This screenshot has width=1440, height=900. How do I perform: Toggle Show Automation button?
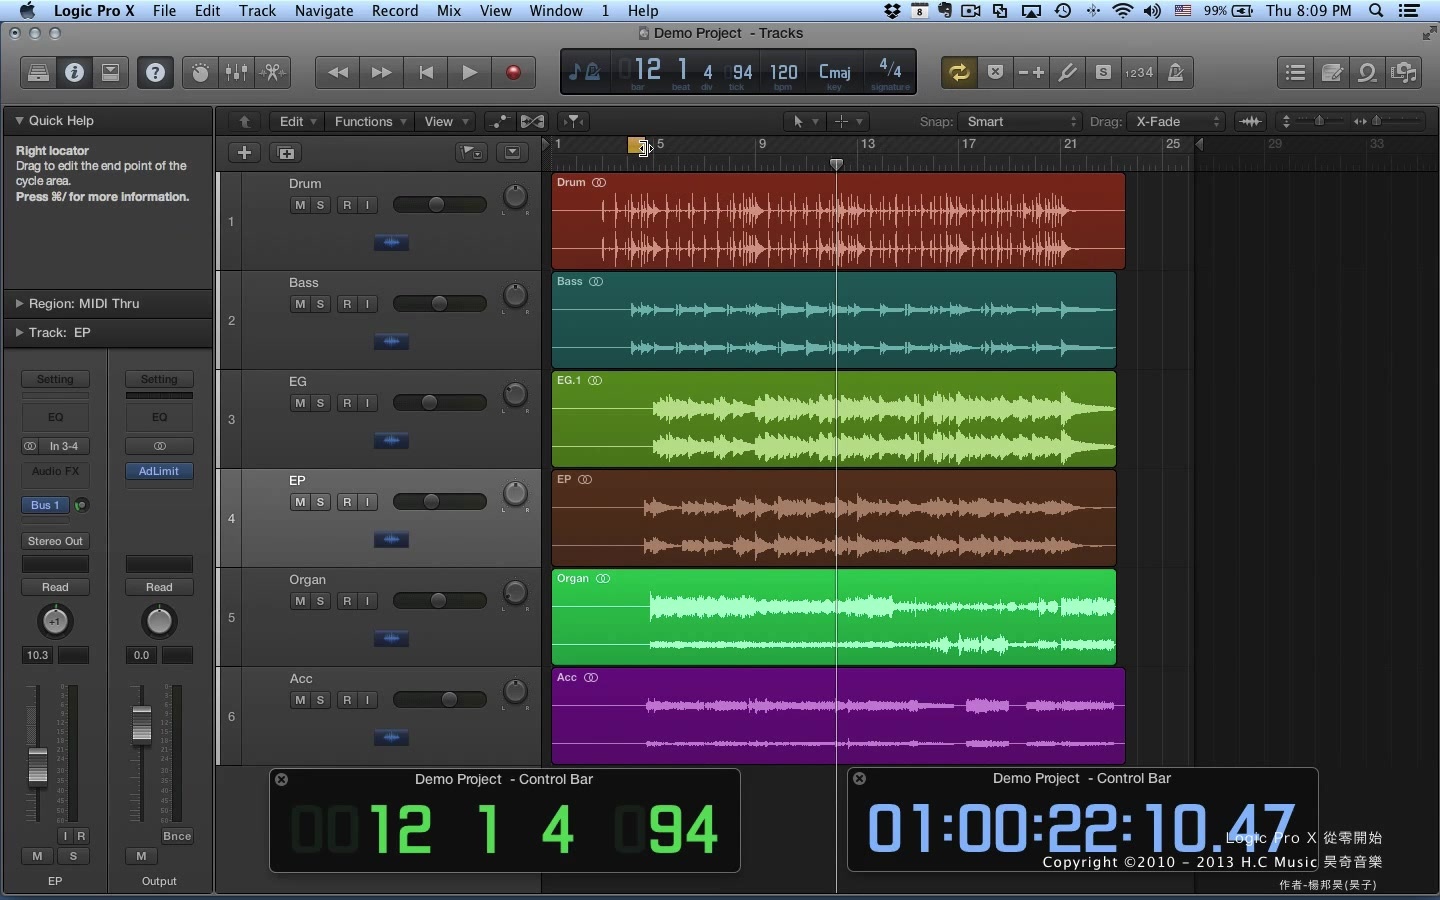click(499, 121)
